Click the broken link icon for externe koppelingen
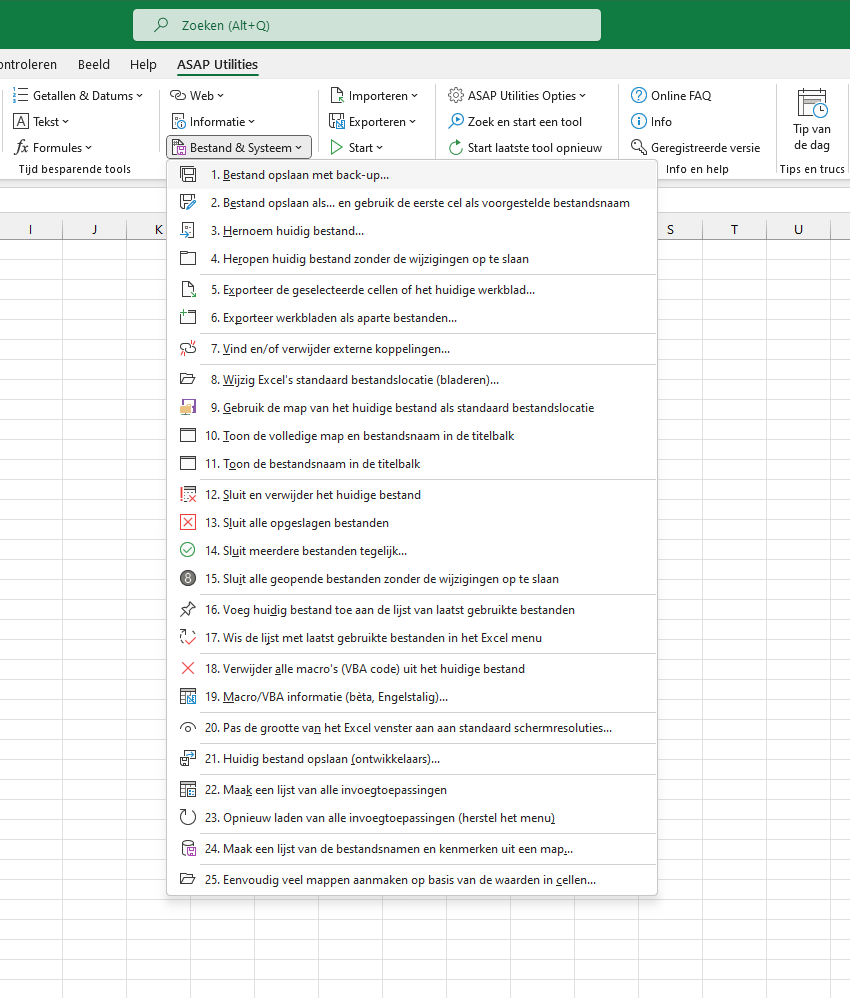The height and width of the screenshot is (998, 850). [188, 349]
